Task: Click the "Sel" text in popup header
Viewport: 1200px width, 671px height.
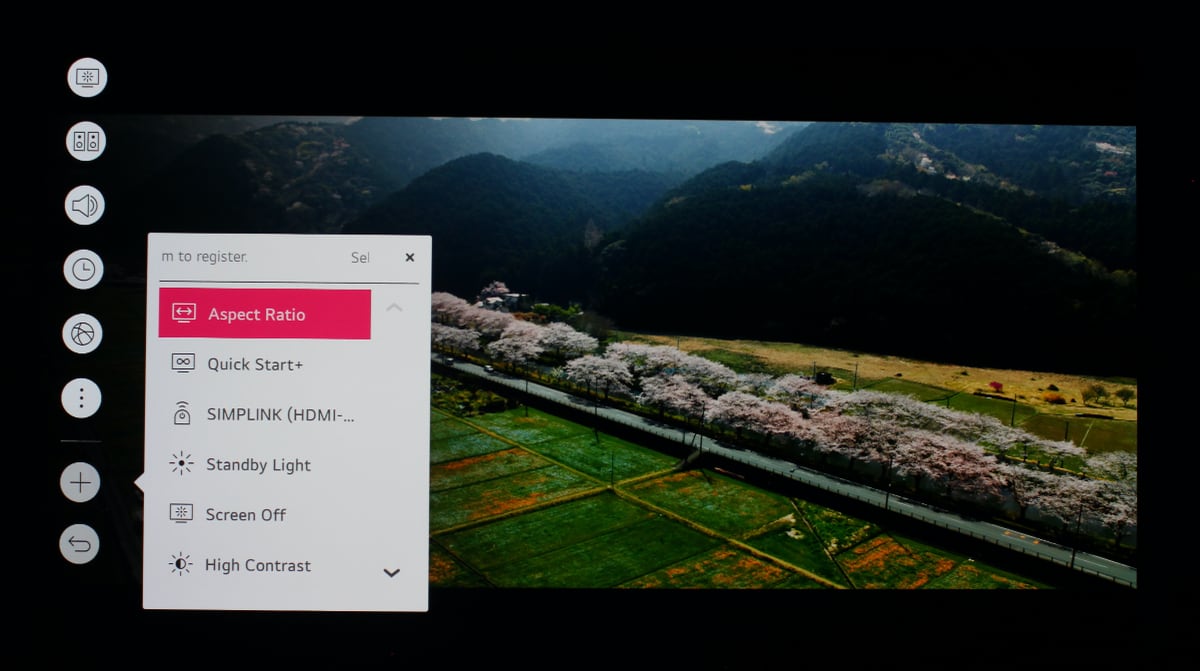Action: (x=360, y=258)
